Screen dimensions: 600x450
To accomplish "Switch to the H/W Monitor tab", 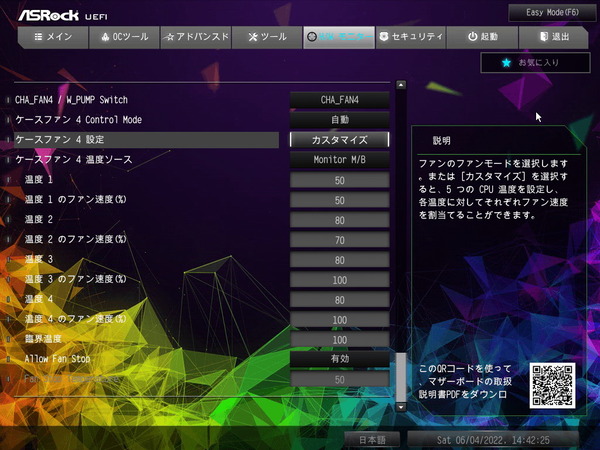I will tap(338, 37).
